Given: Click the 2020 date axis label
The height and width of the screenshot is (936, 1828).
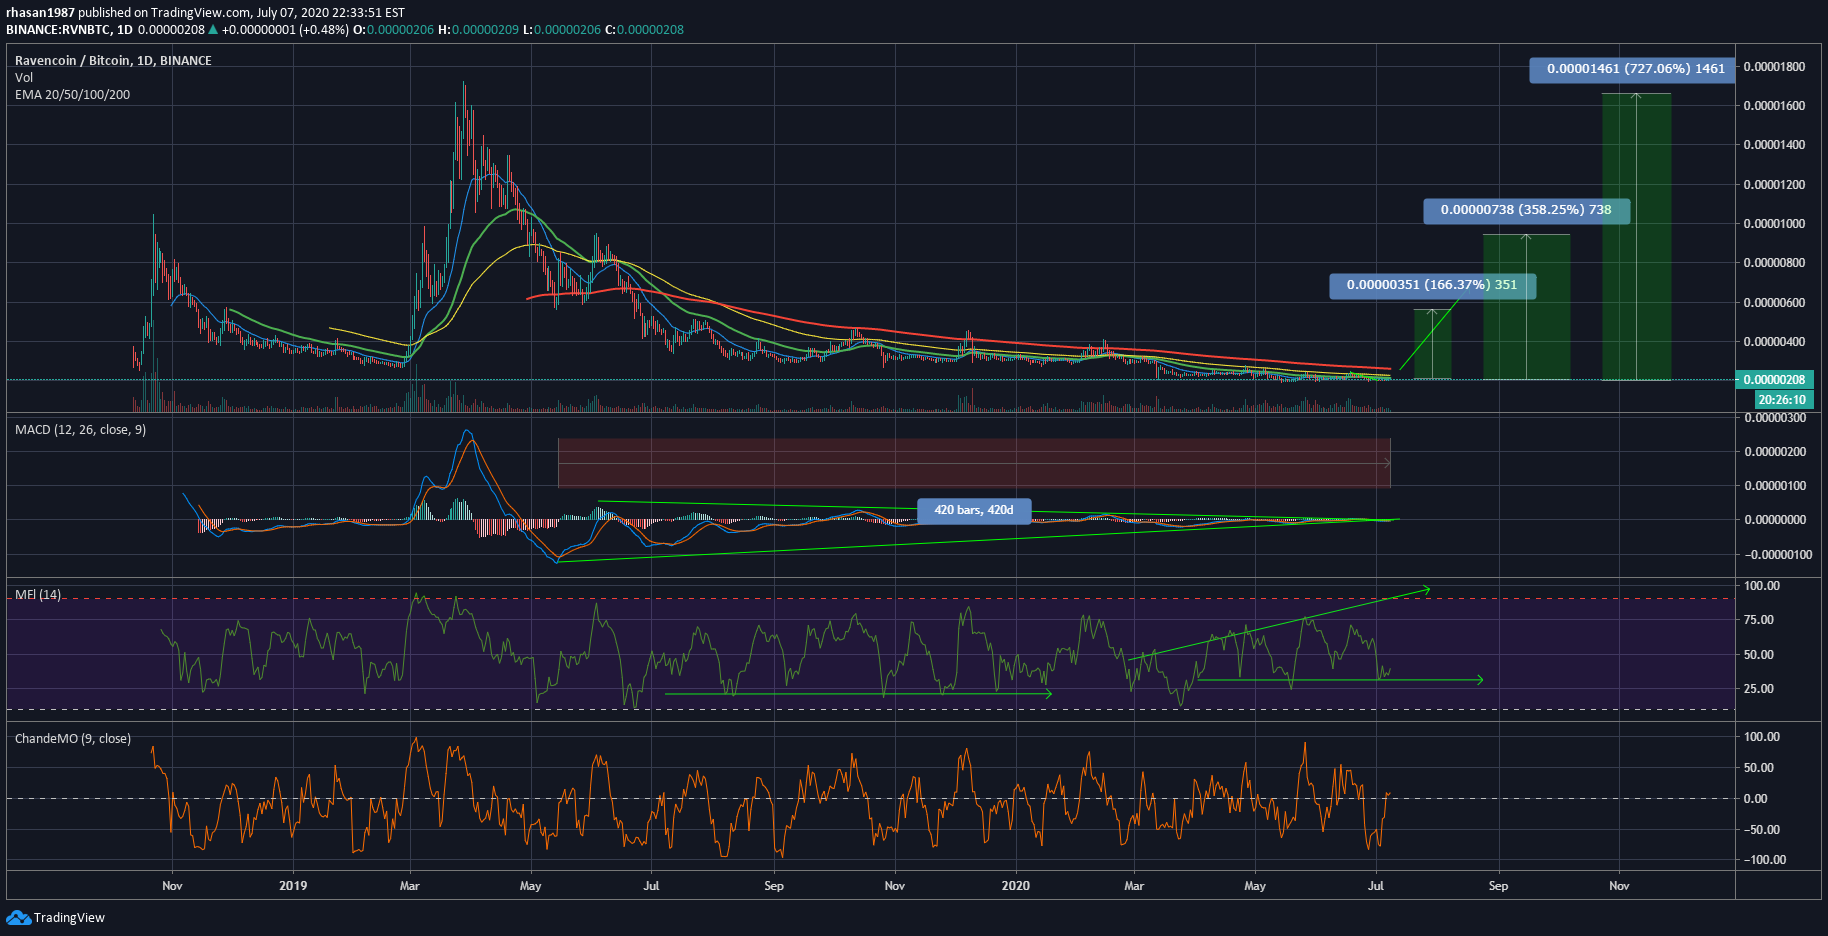Looking at the screenshot, I should click(x=1015, y=886).
